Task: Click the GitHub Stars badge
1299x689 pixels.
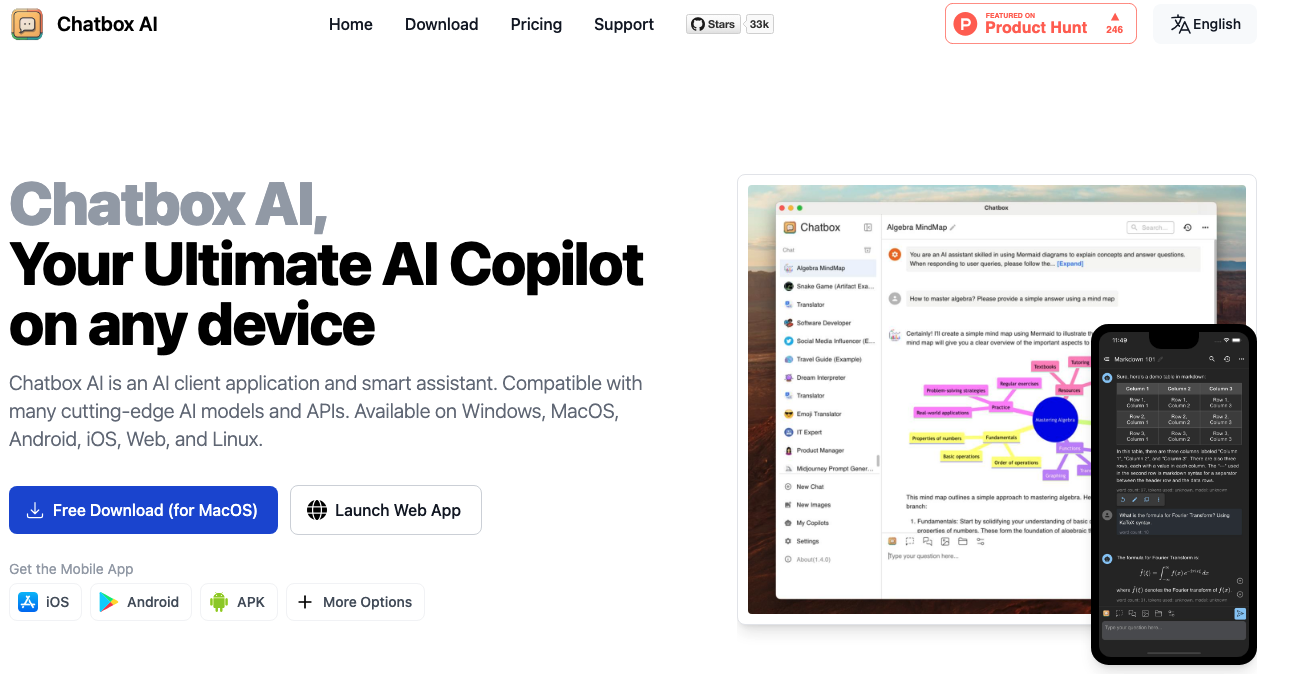Action: tap(713, 24)
